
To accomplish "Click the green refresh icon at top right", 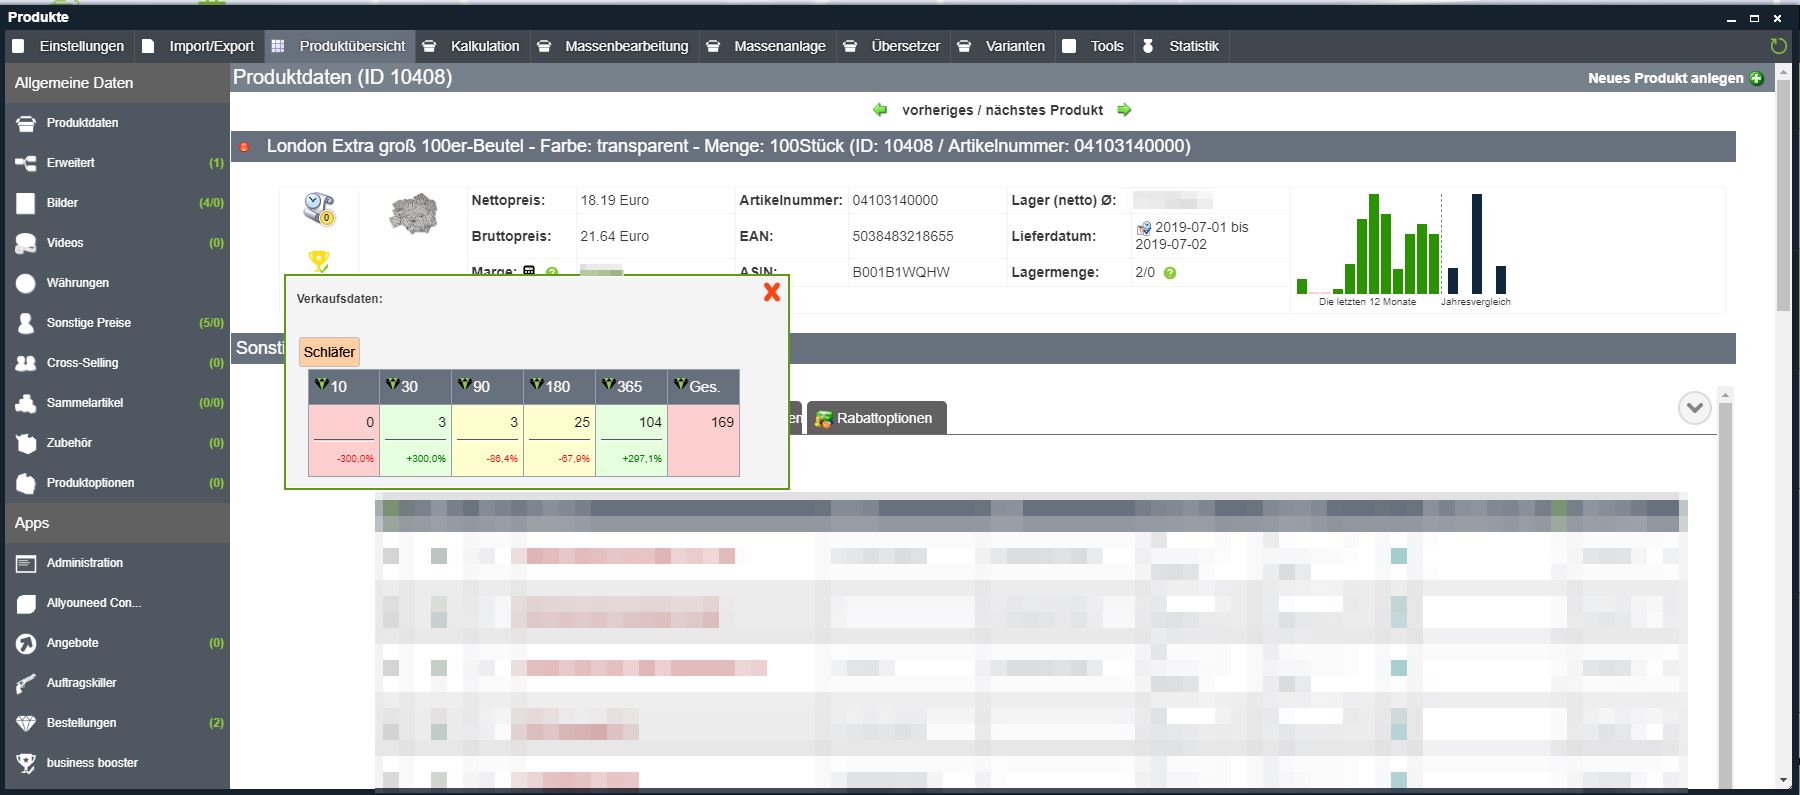I will [1777, 46].
